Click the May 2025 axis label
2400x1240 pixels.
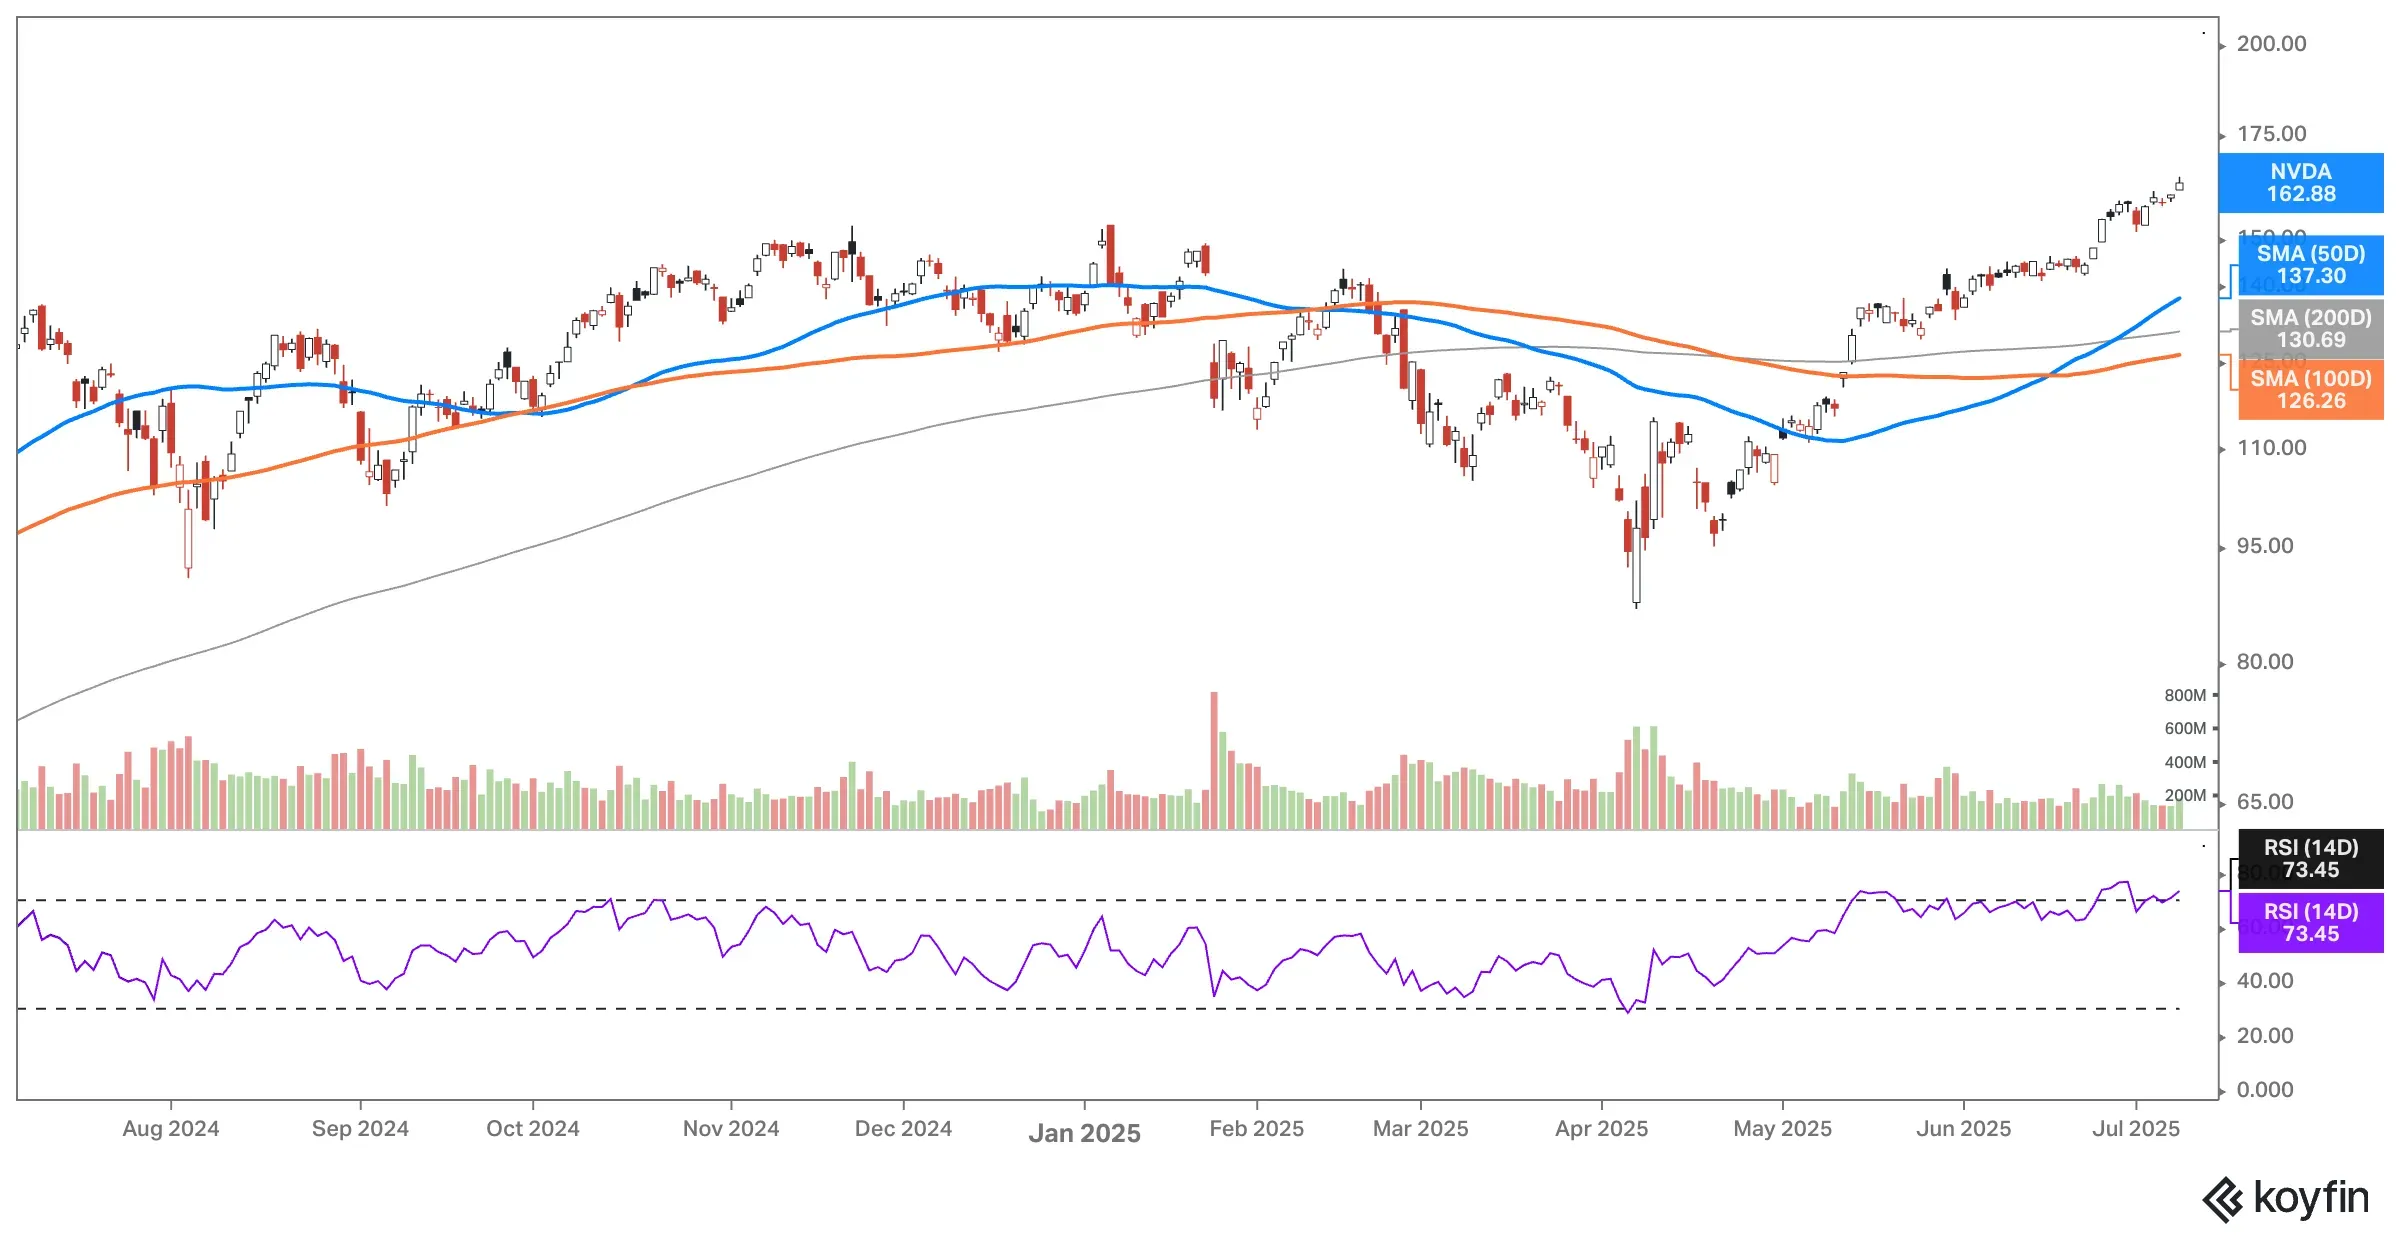pyautogui.click(x=1783, y=1129)
